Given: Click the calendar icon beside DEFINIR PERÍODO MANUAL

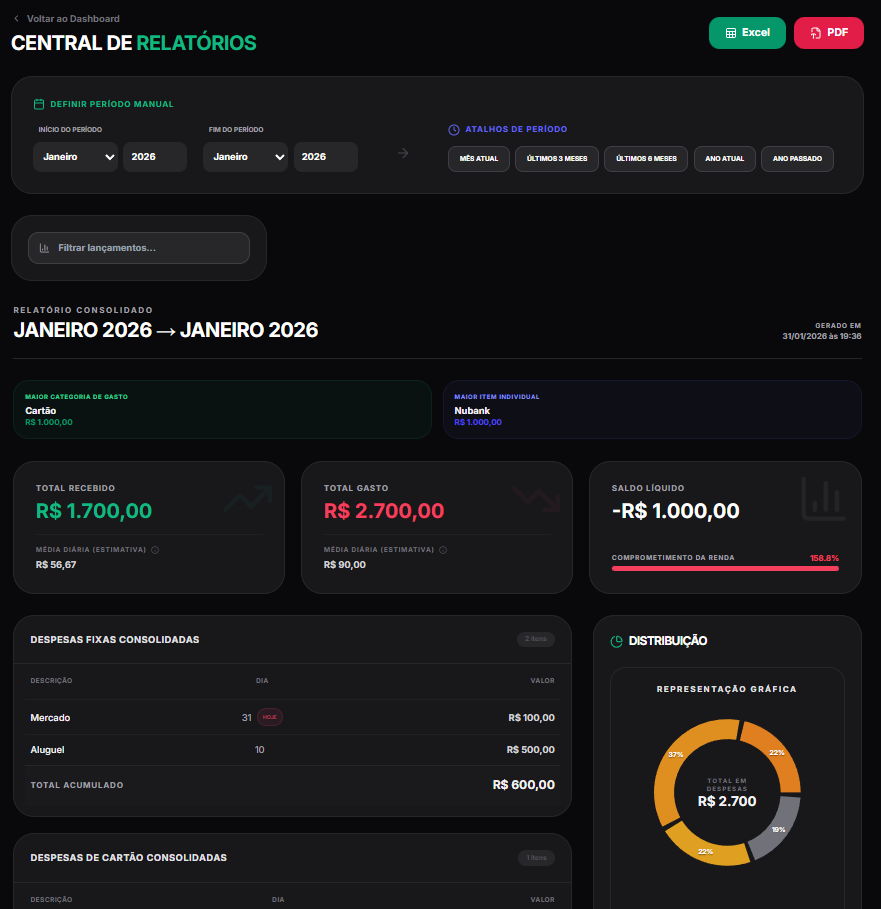Looking at the screenshot, I should pyautogui.click(x=38, y=103).
